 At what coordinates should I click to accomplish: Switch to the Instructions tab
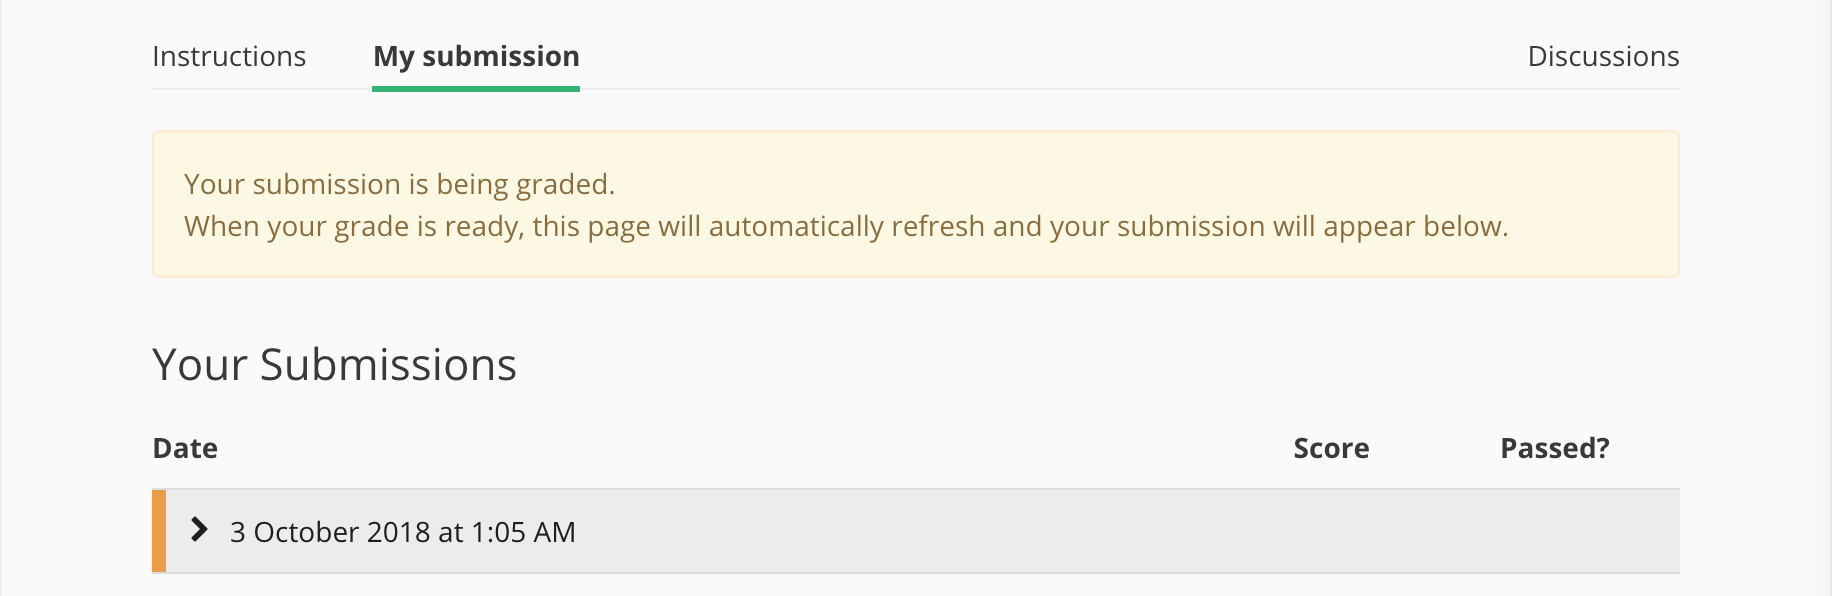pyautogui.click(x=229, y=57)
